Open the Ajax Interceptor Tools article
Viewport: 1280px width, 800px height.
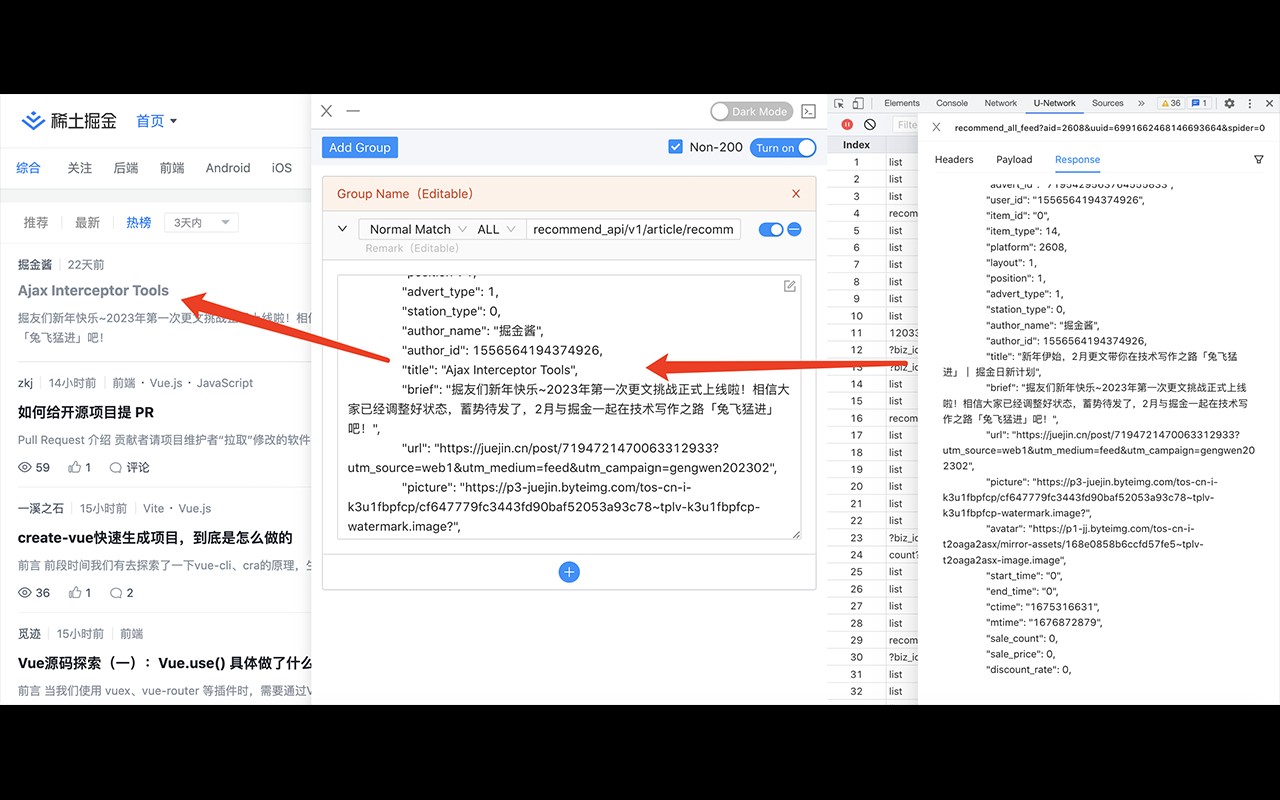coord(93,291)
